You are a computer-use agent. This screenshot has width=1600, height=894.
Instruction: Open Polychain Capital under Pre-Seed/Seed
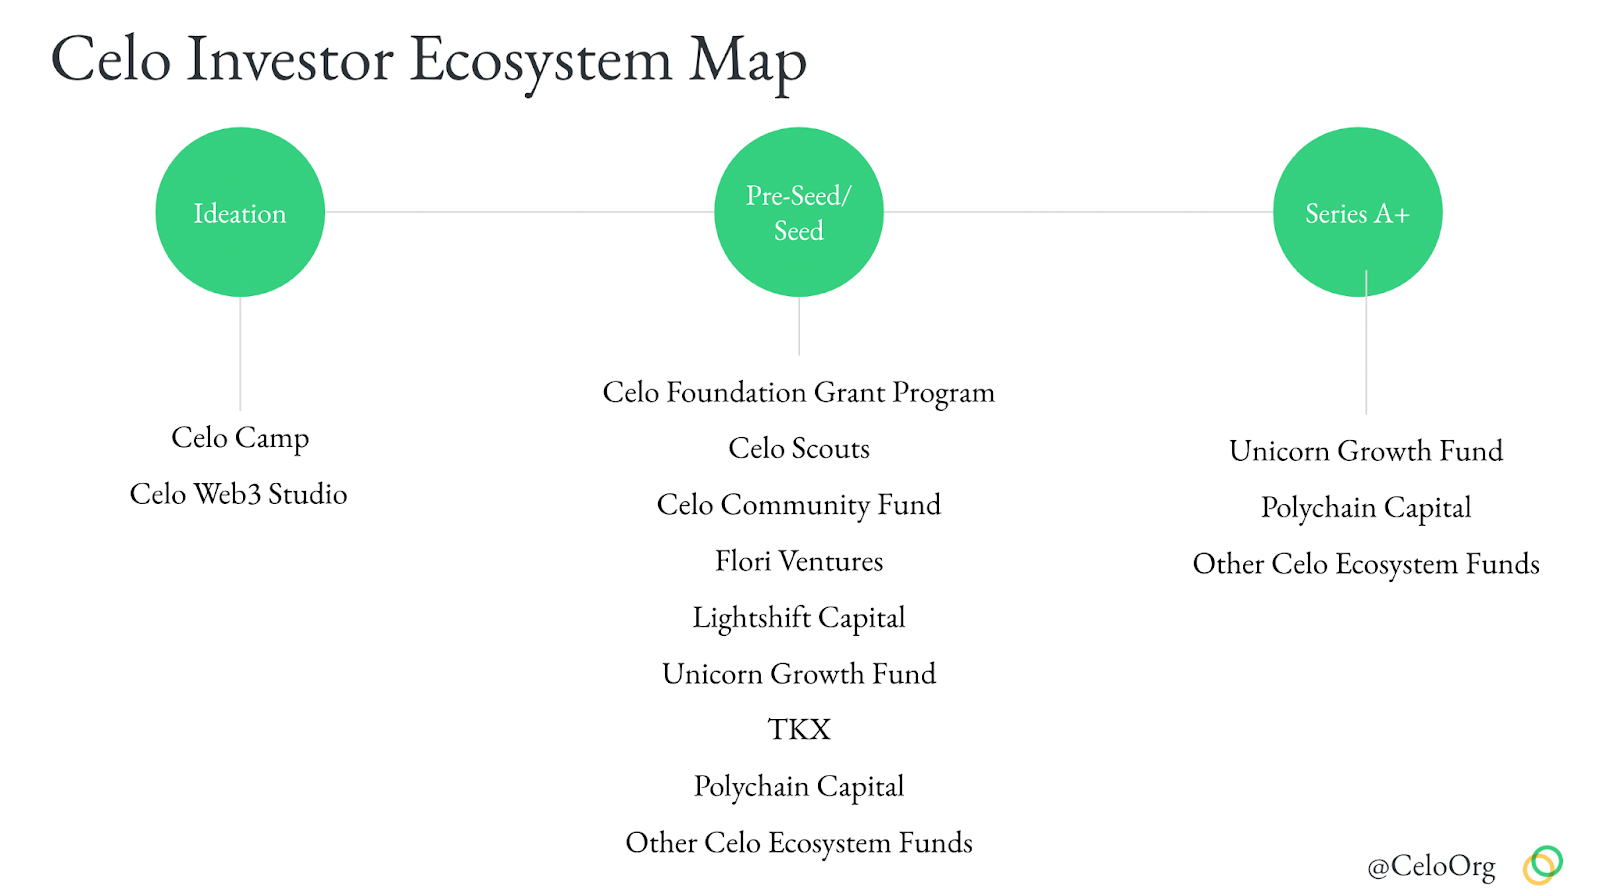click(799, 787)
